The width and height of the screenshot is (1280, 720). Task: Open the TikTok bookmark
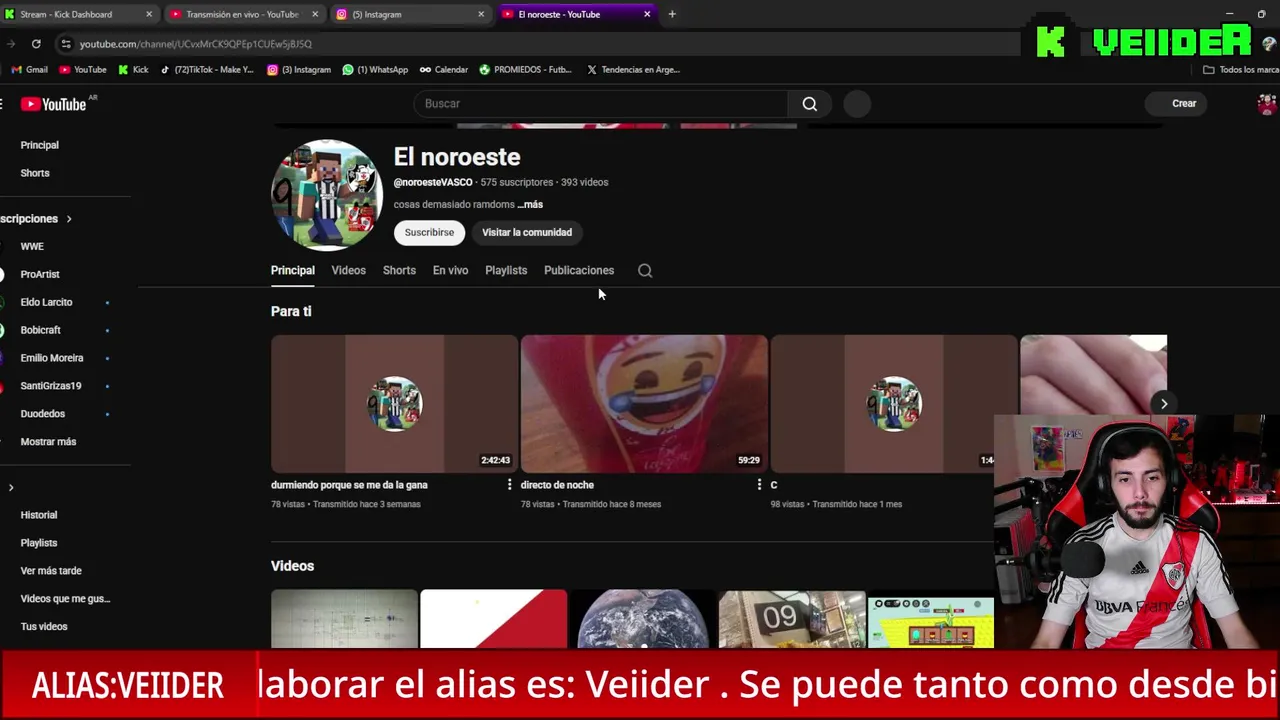(207, 70)
